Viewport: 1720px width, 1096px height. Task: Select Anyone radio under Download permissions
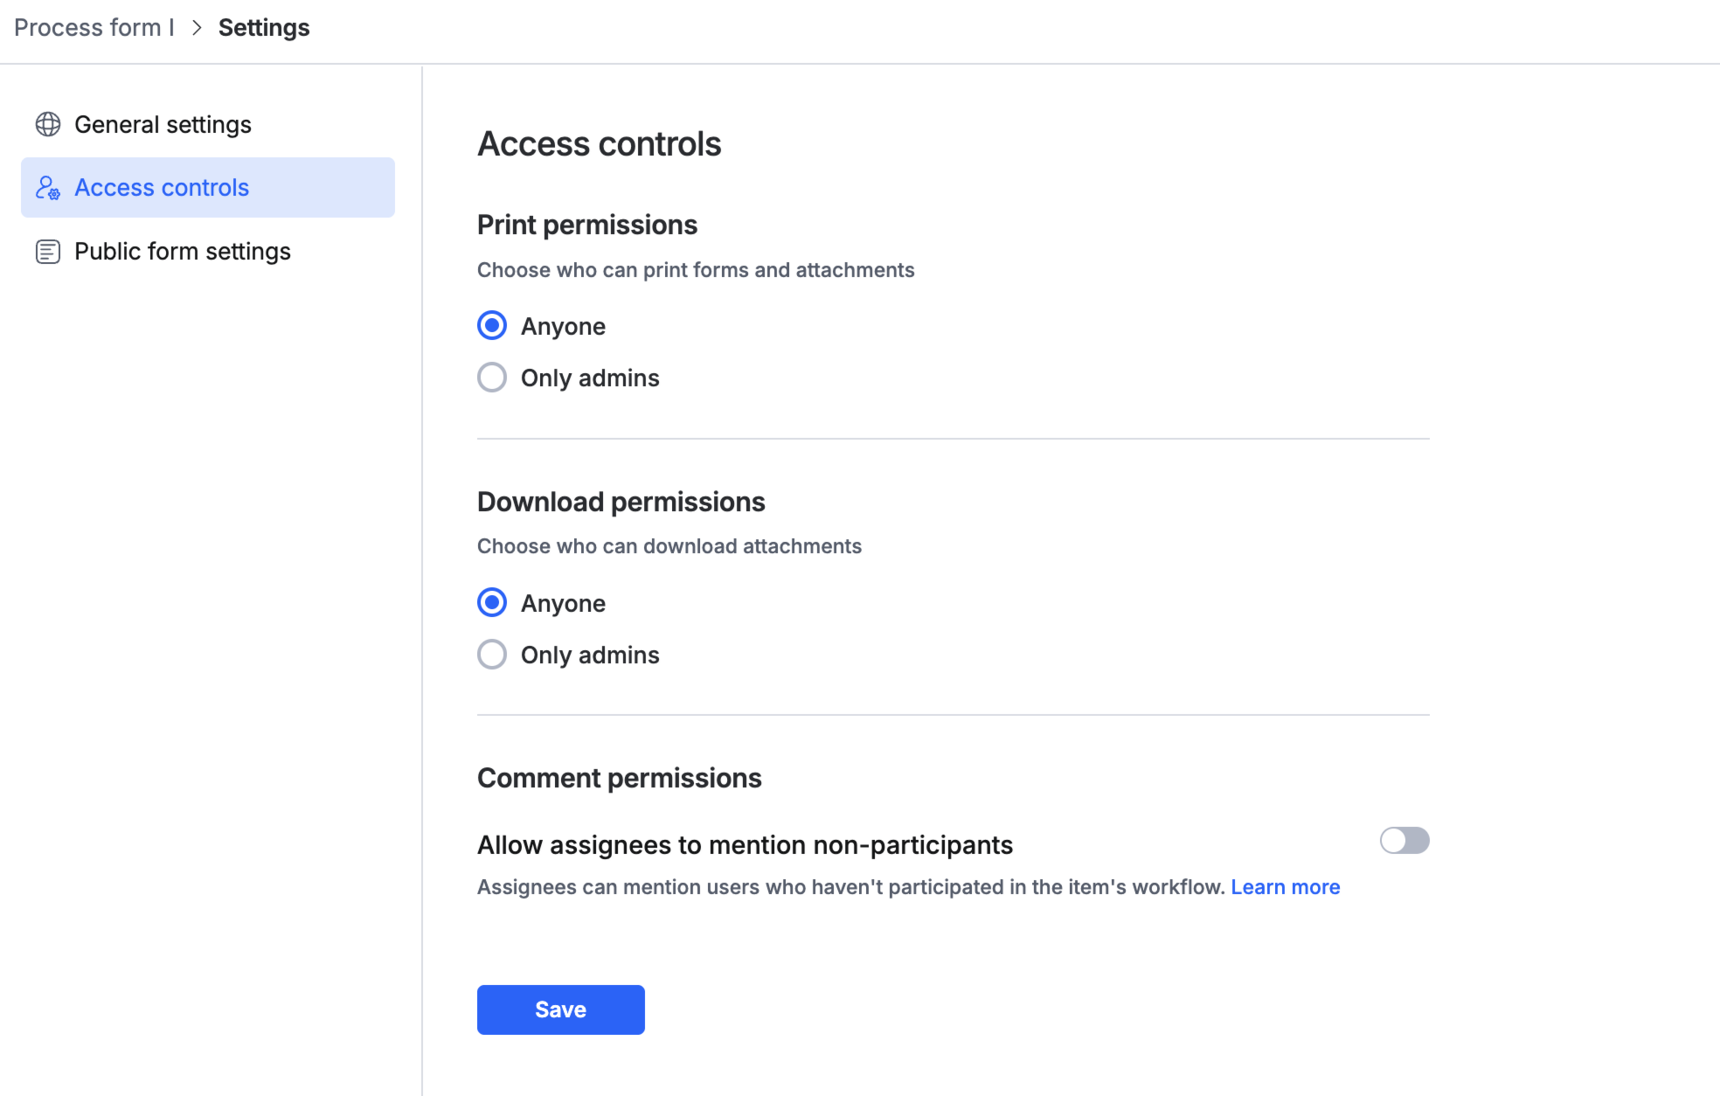492,603
